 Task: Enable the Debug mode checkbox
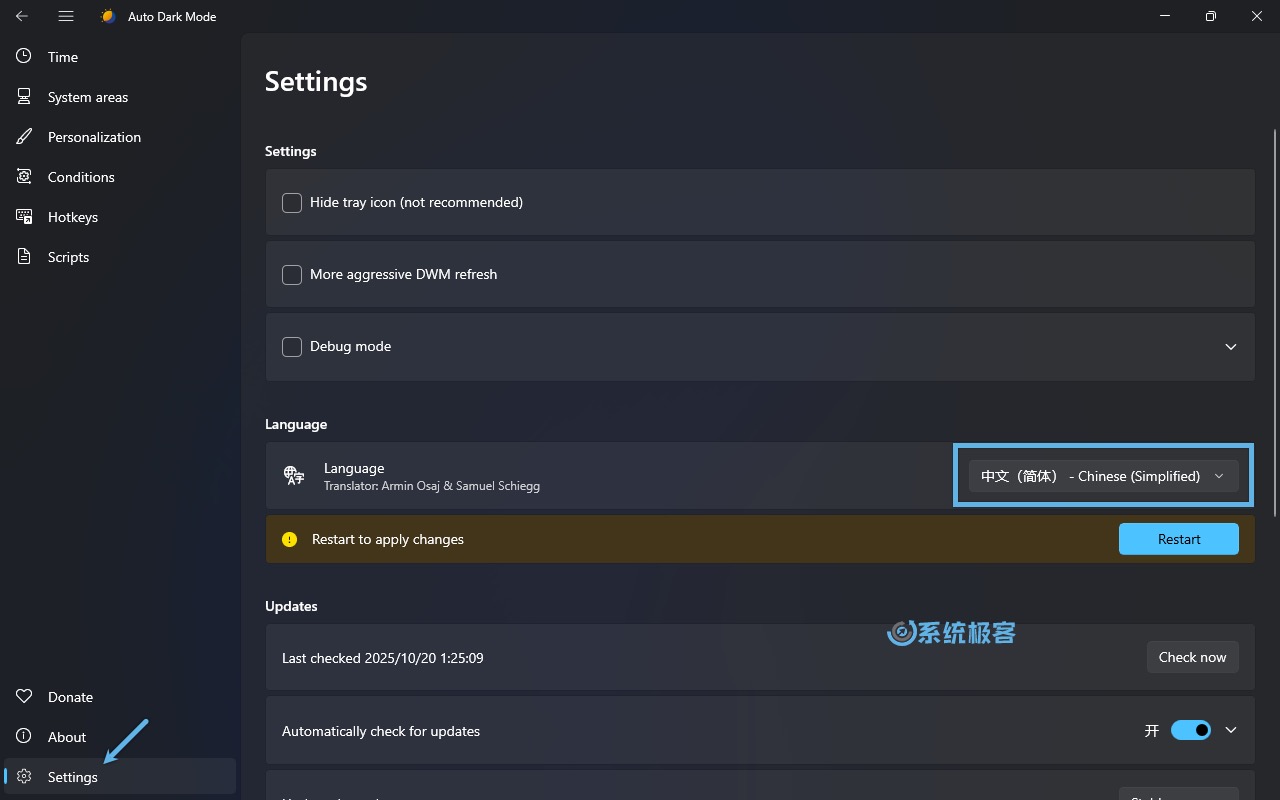[292, 347]
